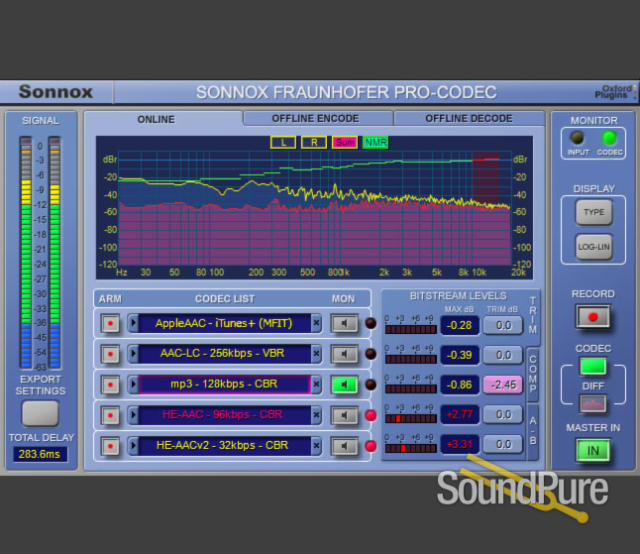
Task: Click the clip indicator for AAC-LC row
Action: coord(371,354)
